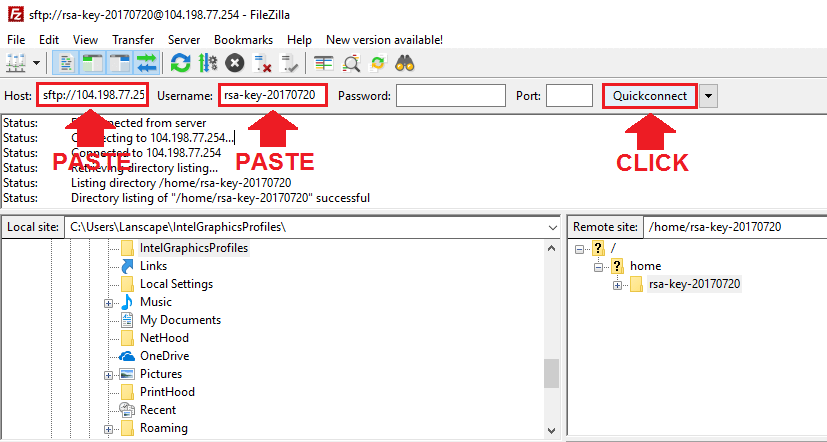Toggle local directory tree display icon

click(93, 64)
